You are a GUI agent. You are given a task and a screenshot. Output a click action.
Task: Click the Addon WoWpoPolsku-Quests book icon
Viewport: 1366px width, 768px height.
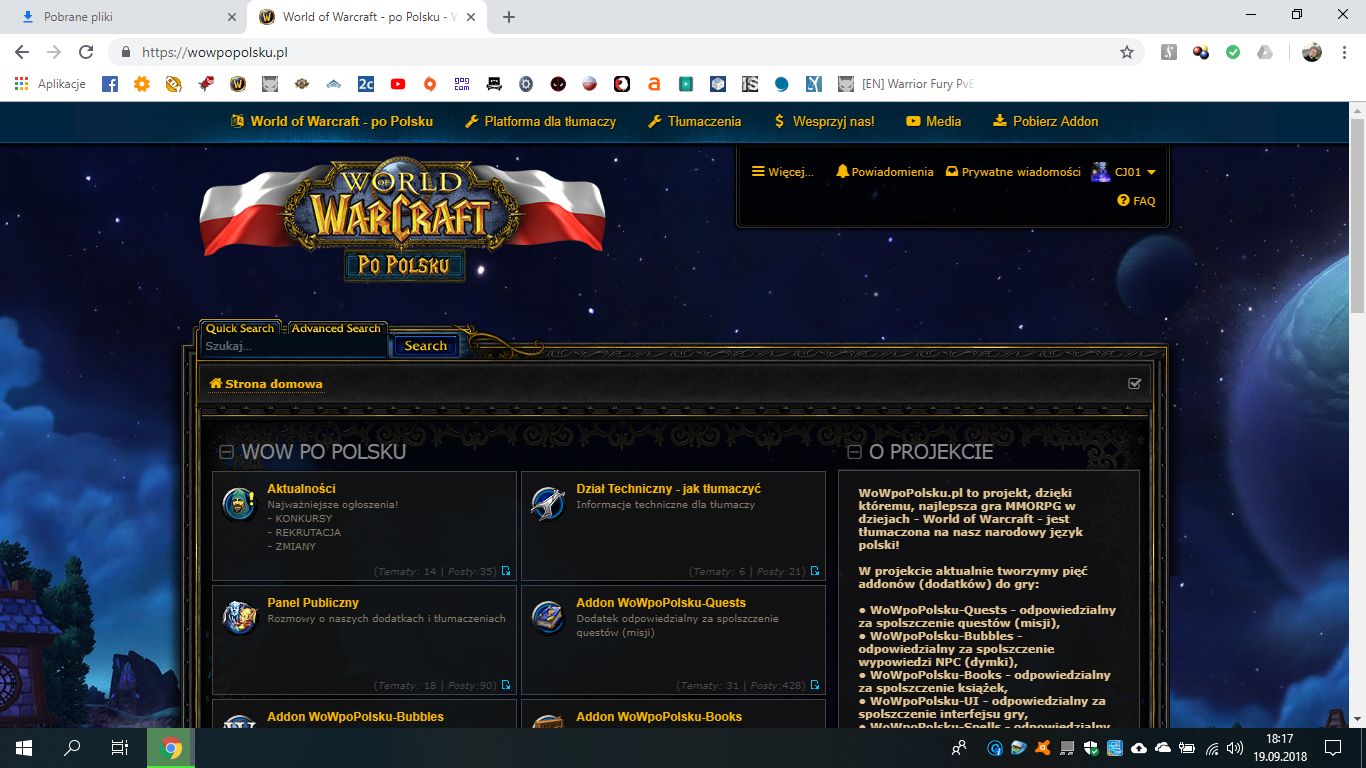[x=547, y=618]
